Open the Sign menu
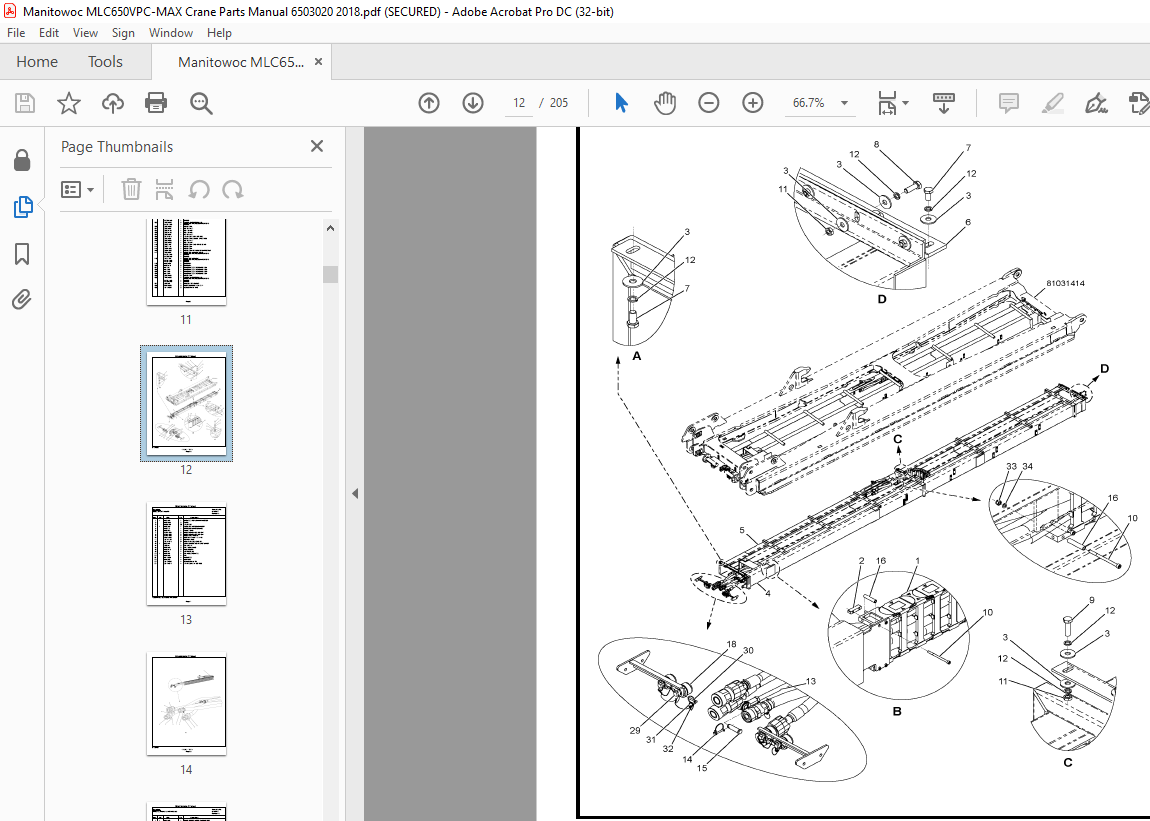1150x821 pixels. pyautogui.click(x=123, y=33)
